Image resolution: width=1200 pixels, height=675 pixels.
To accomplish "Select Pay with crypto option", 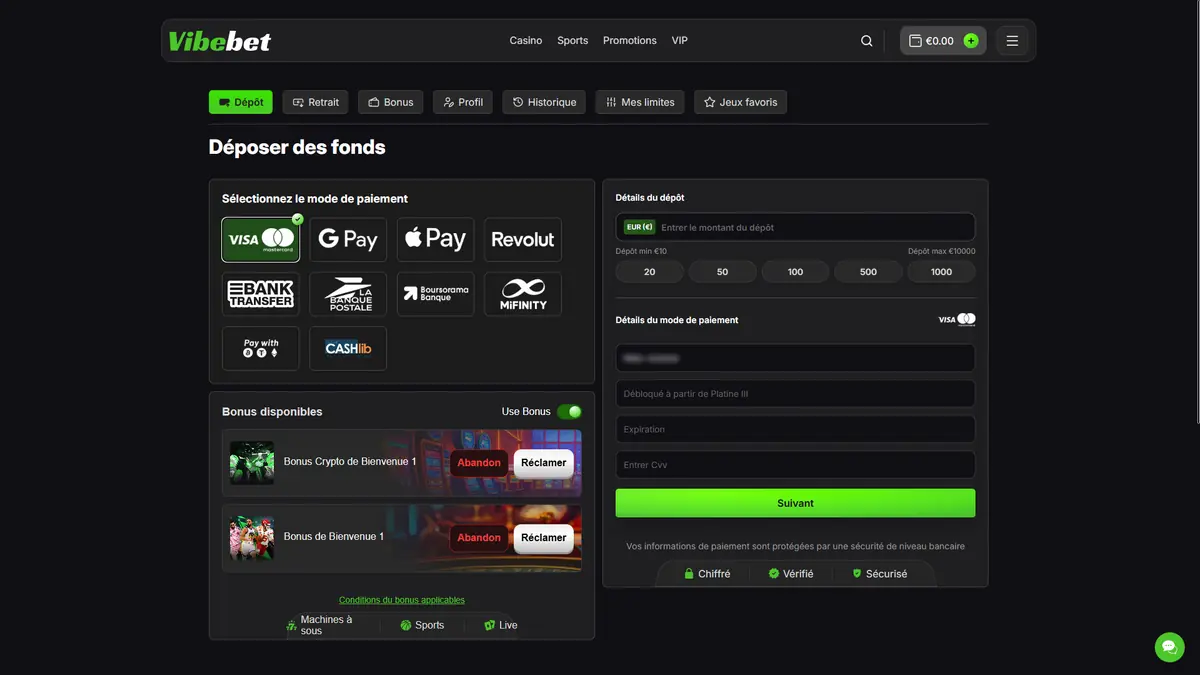I will [x=260, y=348].
